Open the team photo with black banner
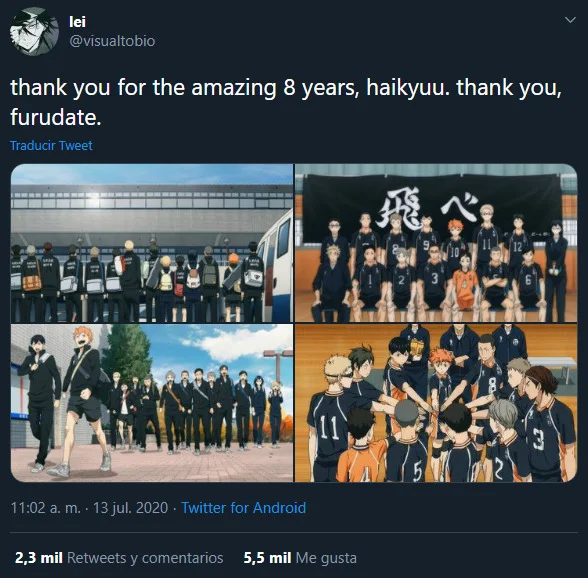 point(436,243)
